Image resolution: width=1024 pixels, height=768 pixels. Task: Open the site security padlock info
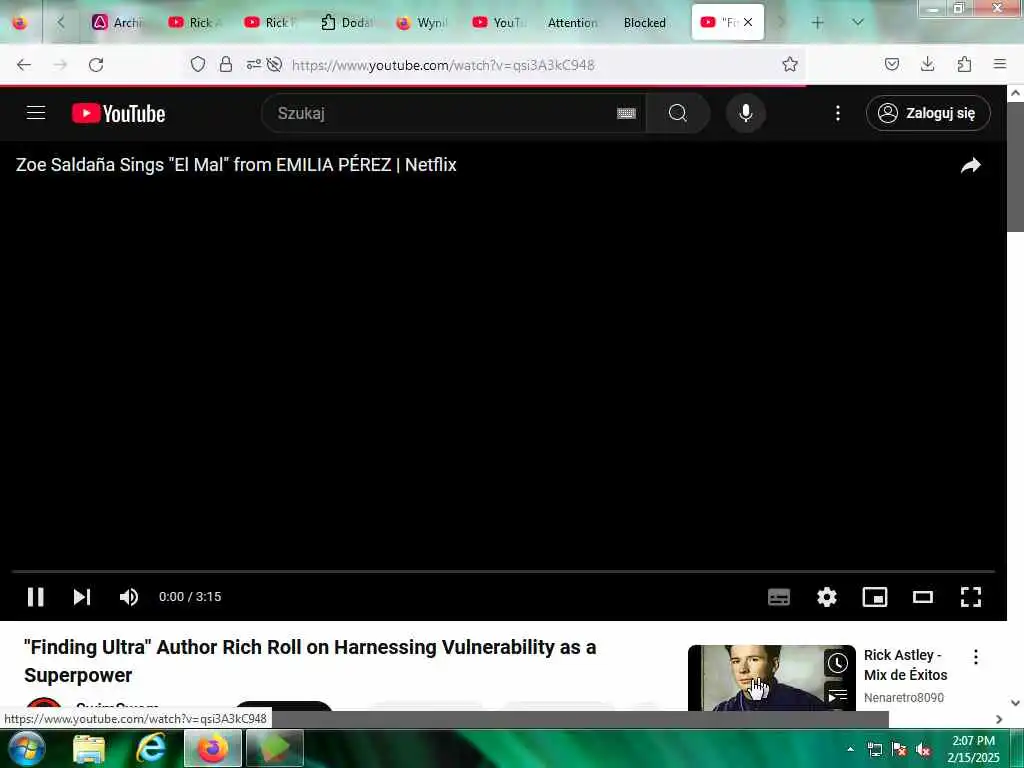226,64
